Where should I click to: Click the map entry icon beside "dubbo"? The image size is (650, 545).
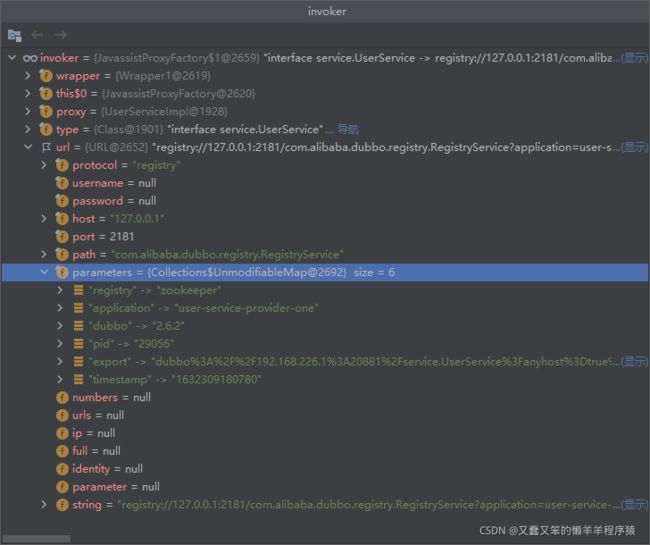78,326
